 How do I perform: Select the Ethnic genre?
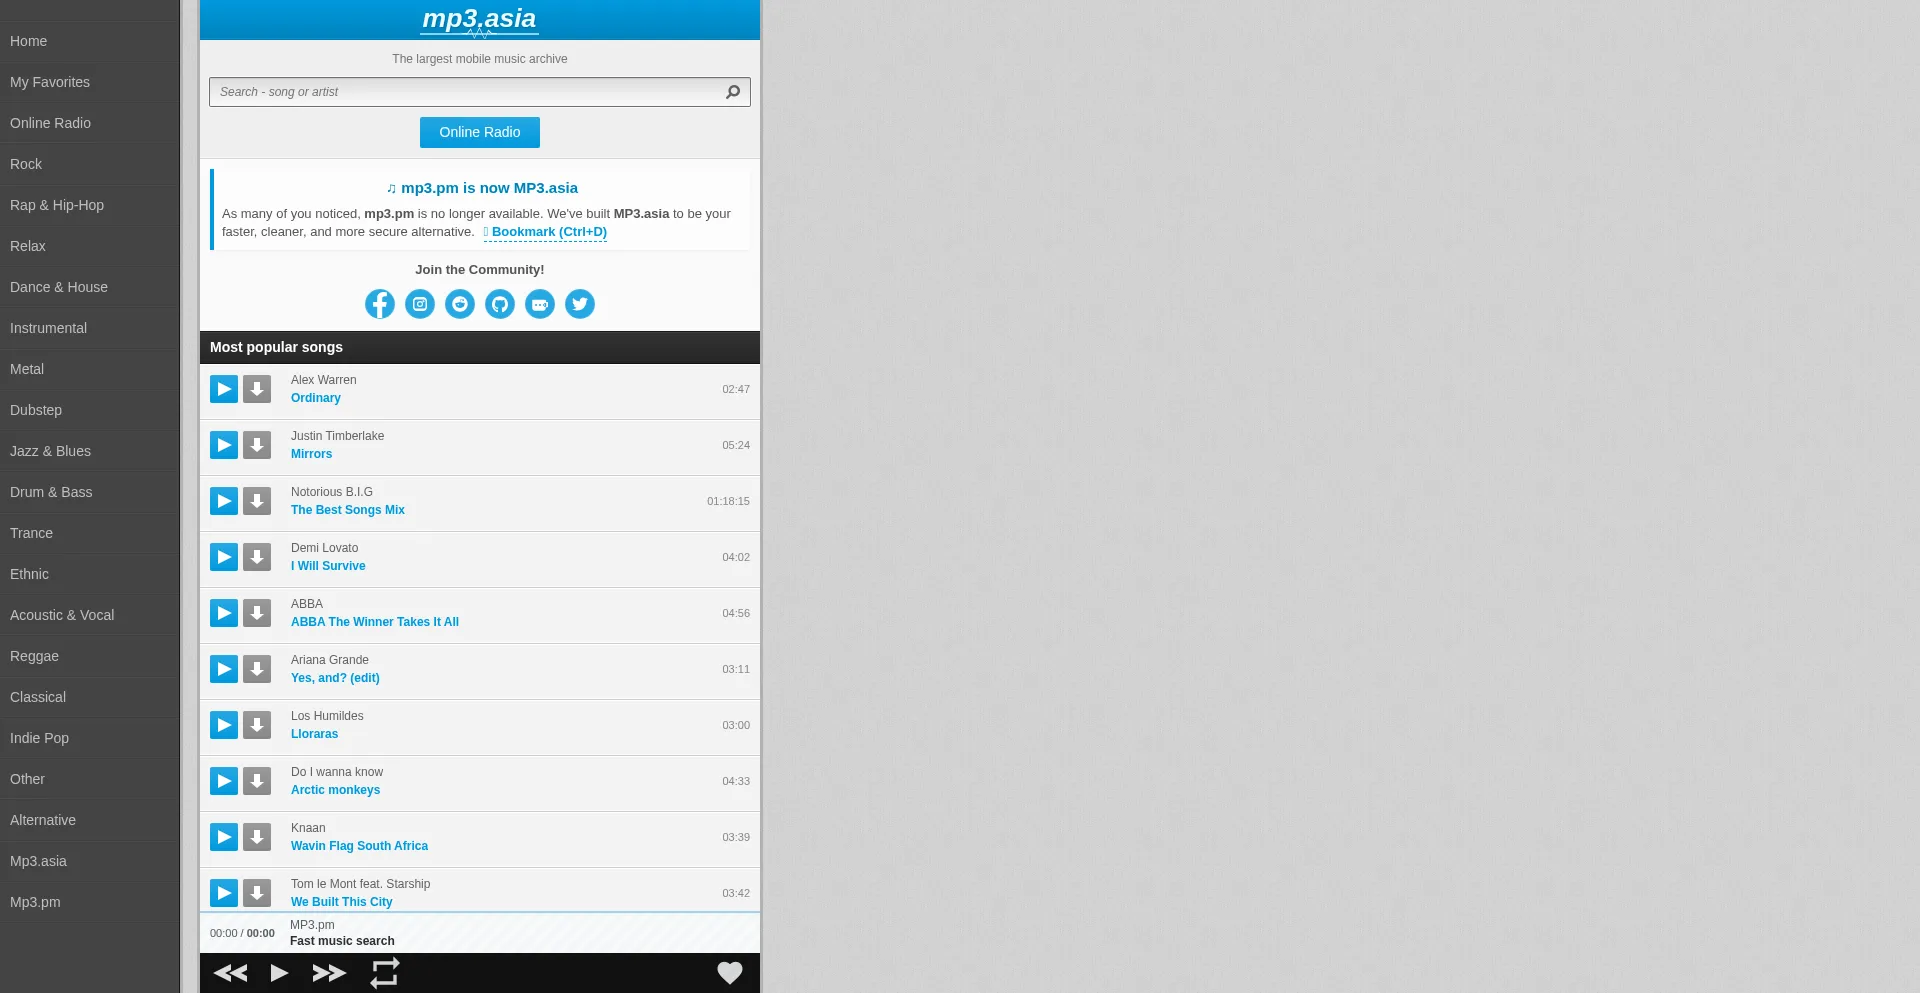(90, 574)
